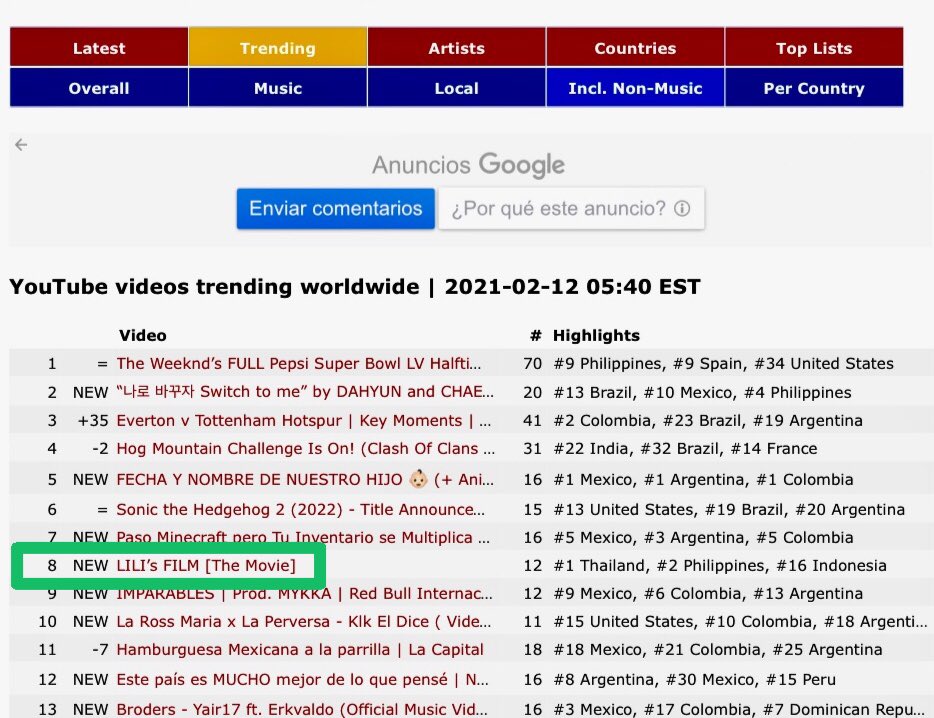Go to the Top Lists tab
The image size is (934, 718).
coord(814,47)
